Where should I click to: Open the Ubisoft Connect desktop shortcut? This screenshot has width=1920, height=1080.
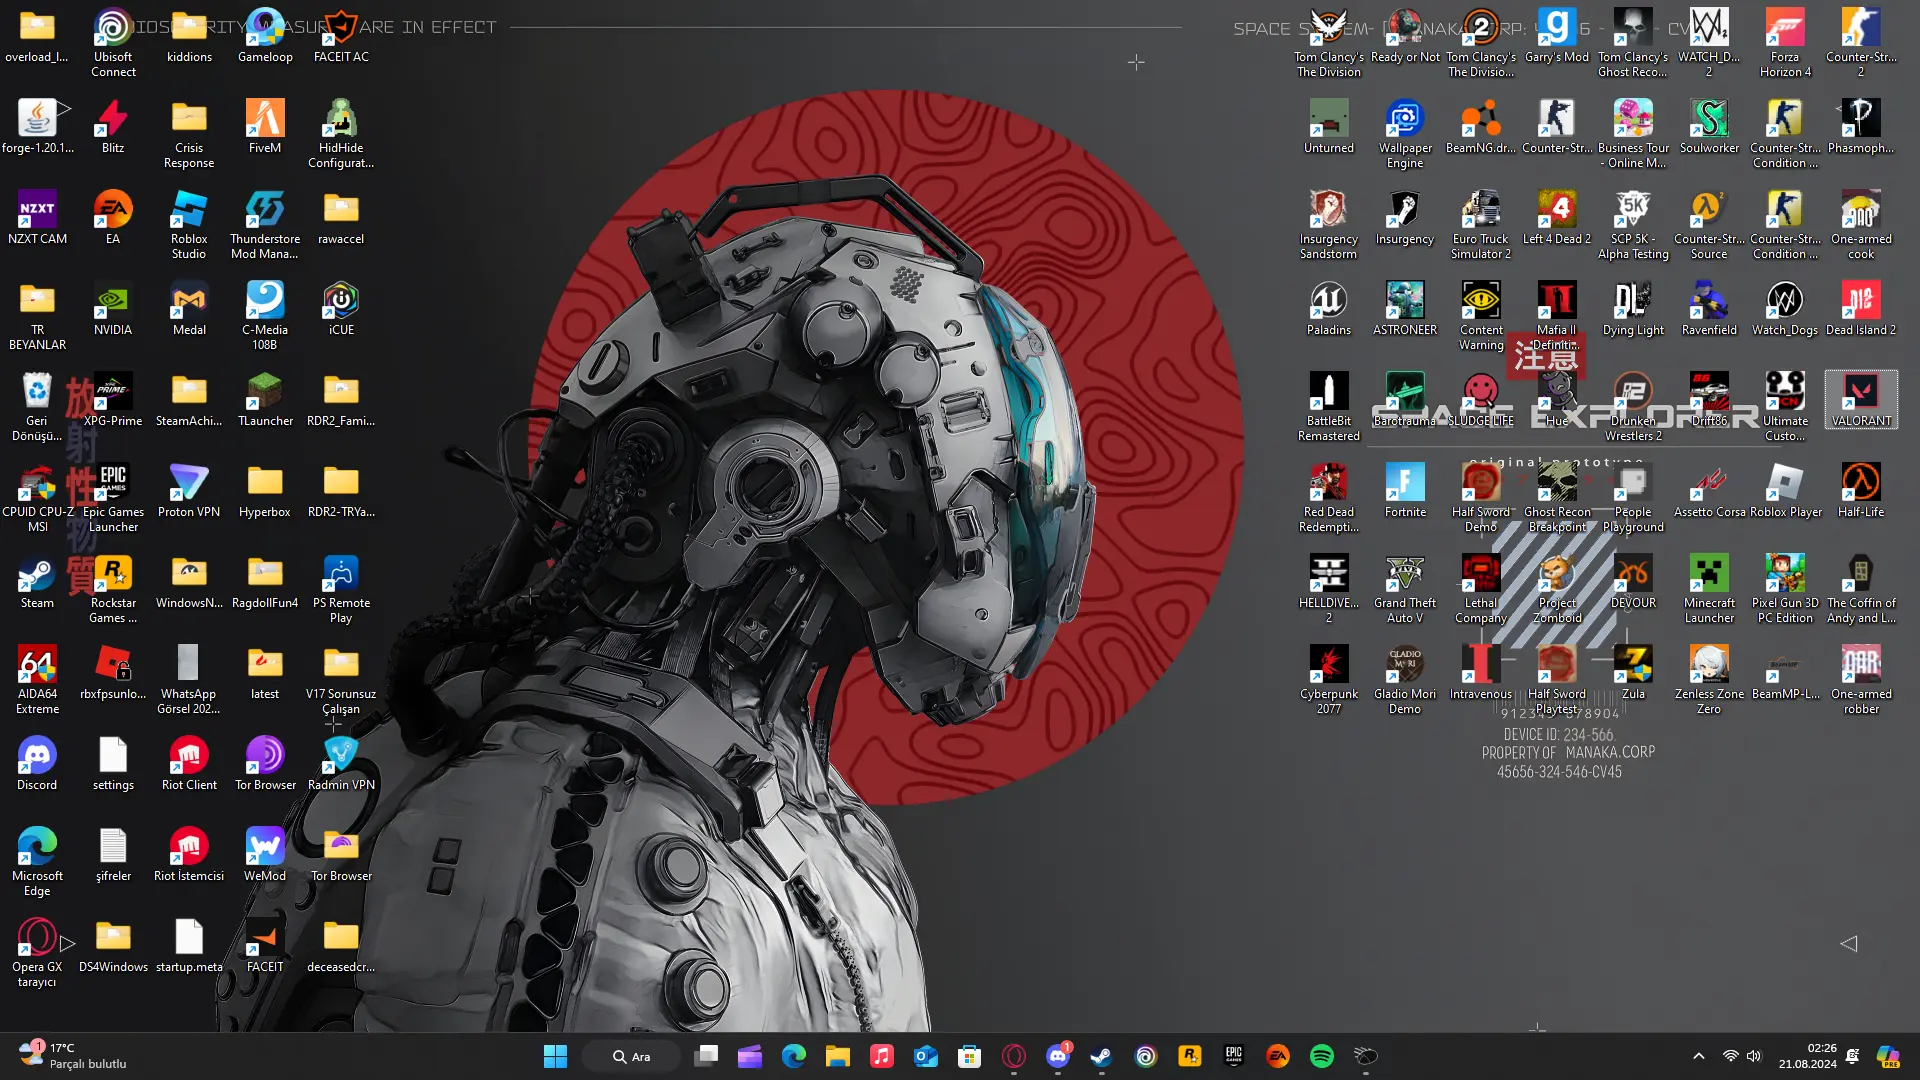click(x=113, y=42)
